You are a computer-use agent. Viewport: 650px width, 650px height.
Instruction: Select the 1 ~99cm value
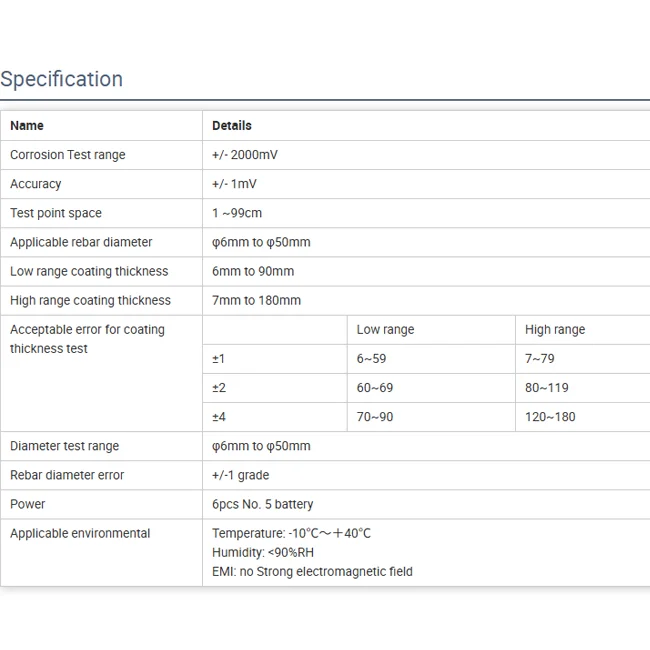click(237, 213)
